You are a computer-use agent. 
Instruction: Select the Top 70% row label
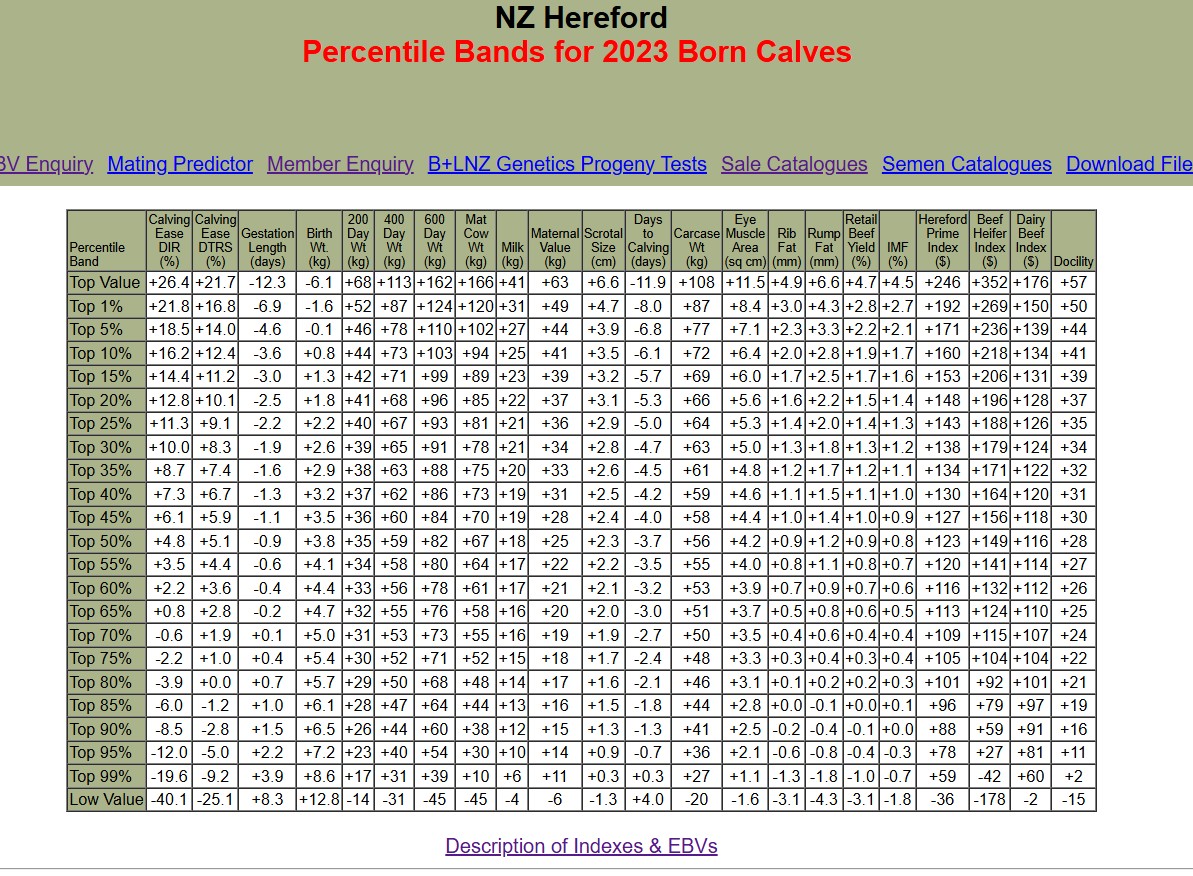tap(107, 635)
